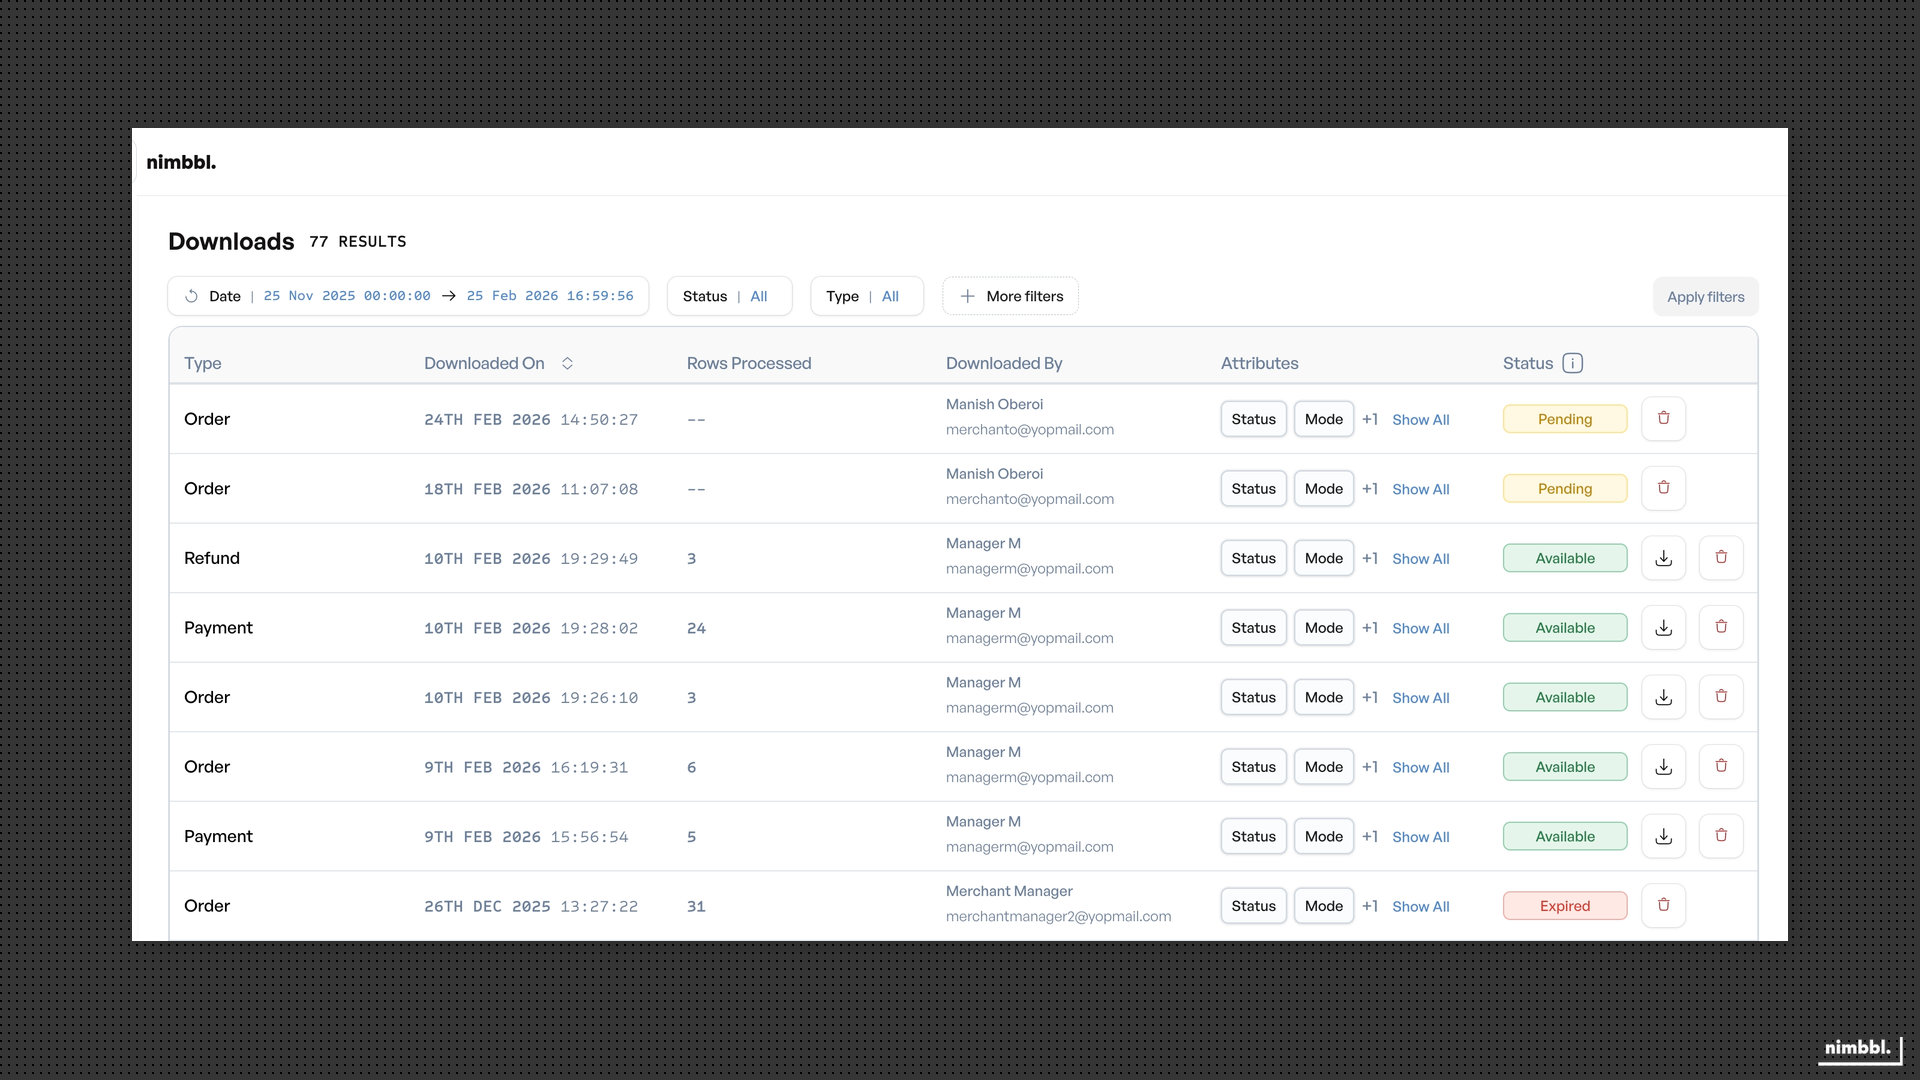Click the trash icon on the first Pending order
The width and height of the screenshot is (1920, 1080).
point(1663,418)
